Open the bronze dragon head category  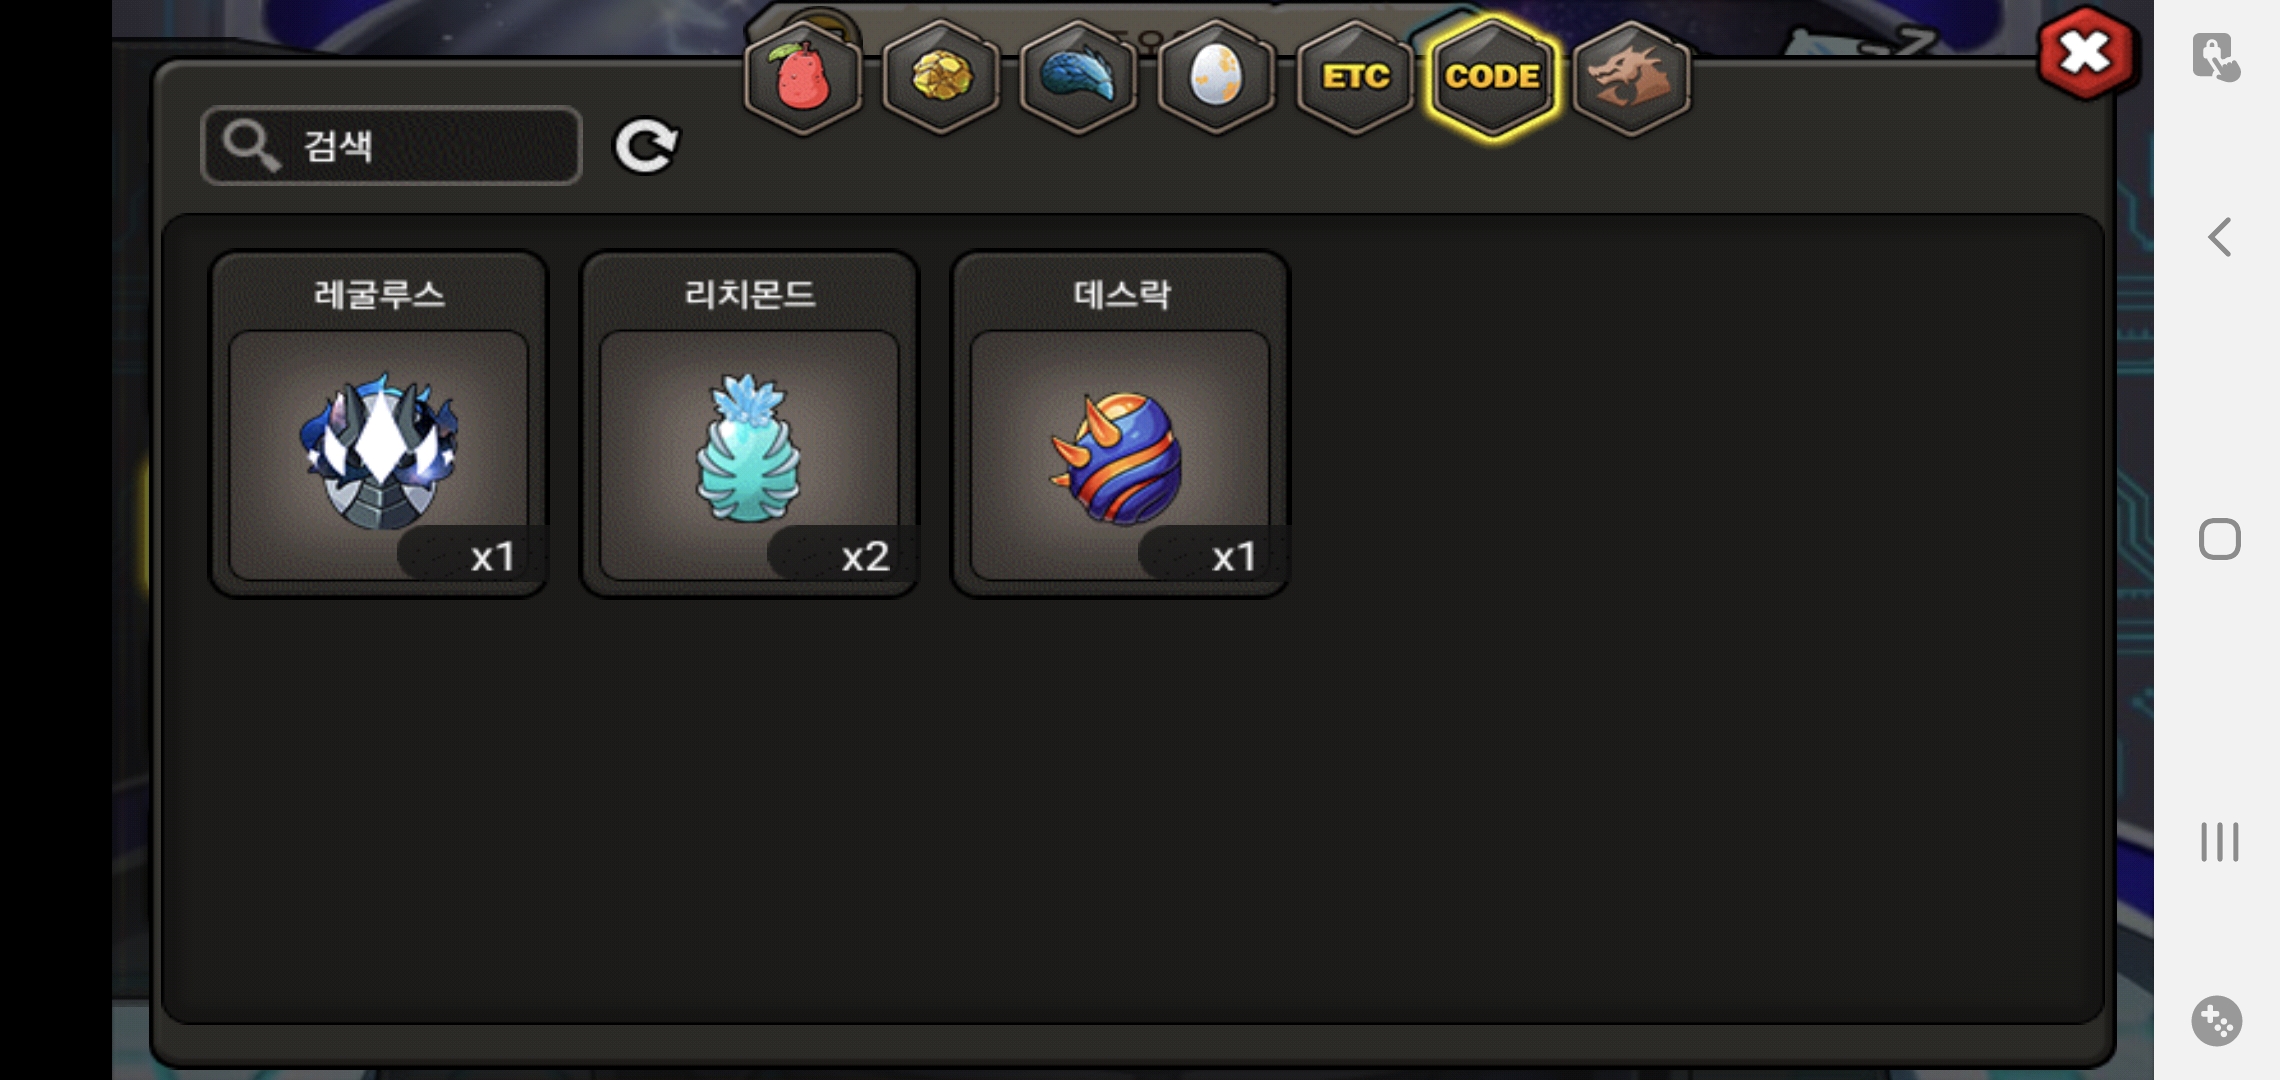(x=1631, y=78)
